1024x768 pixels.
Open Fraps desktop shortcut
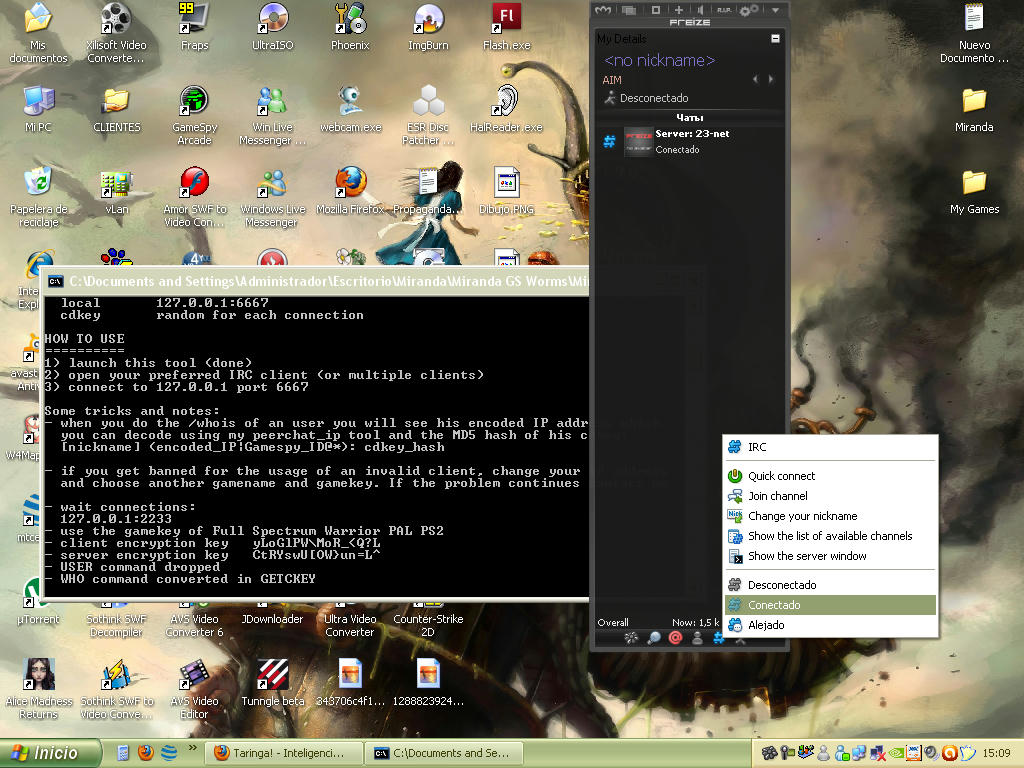point(194,27)
